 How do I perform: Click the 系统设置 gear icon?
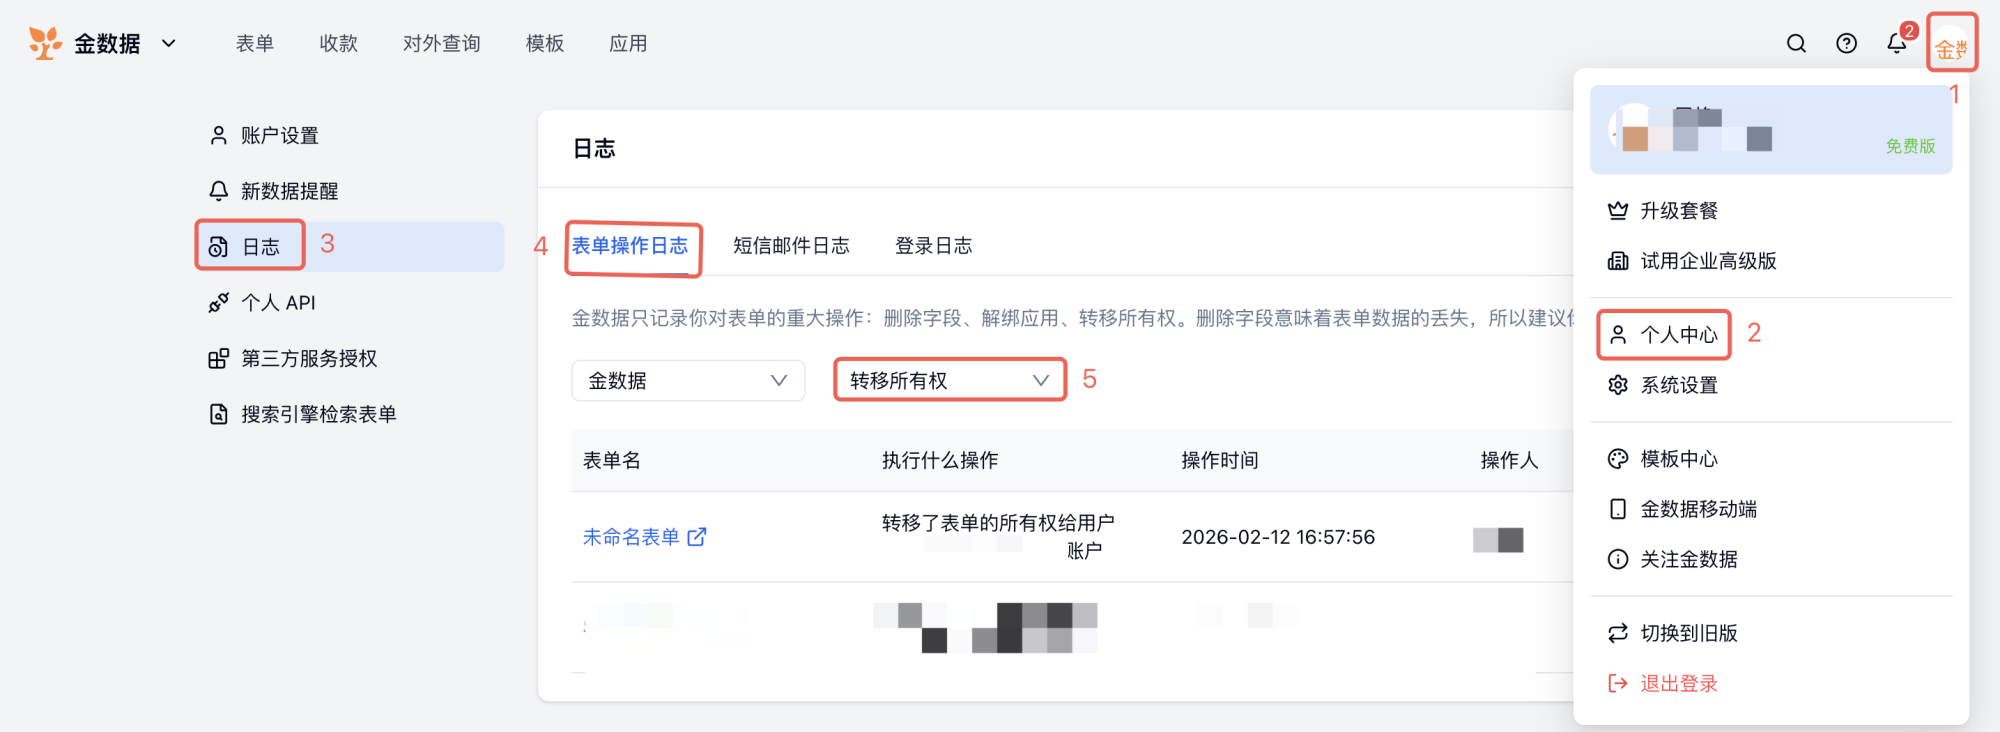[x=1617, y=385]
